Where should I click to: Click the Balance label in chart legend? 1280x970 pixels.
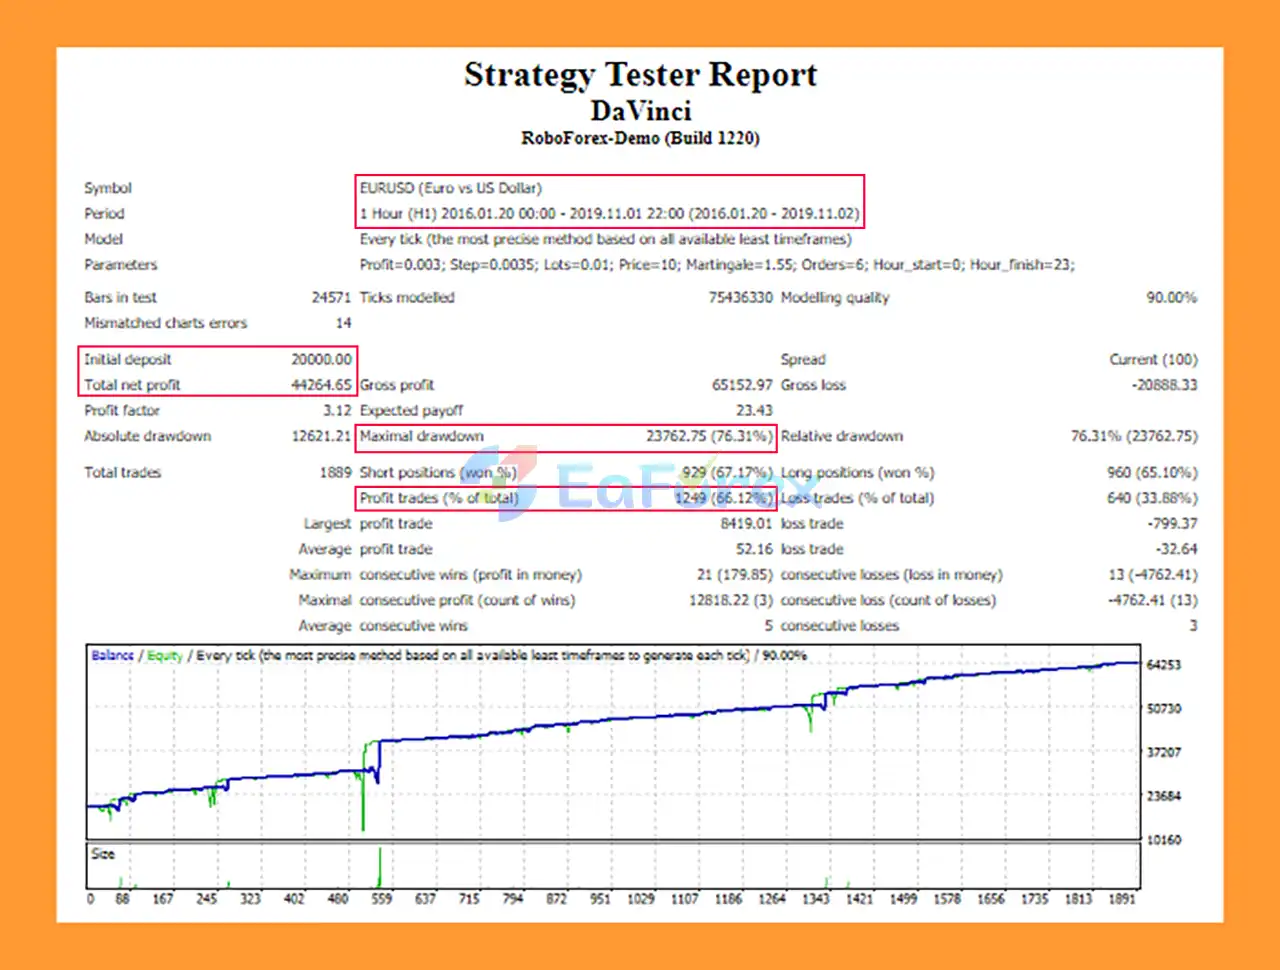tap(112, 656)
